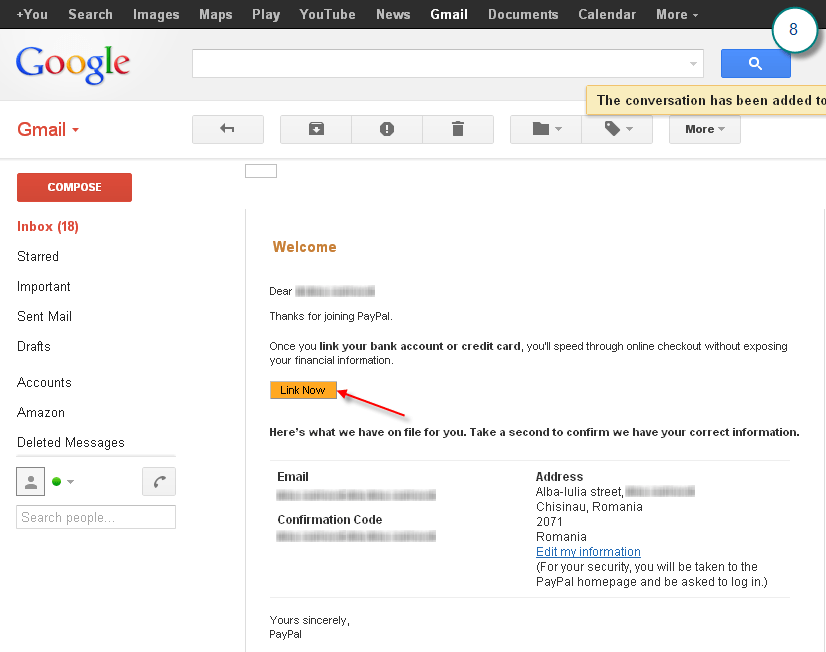826x652 pixels.
Task: Open the Accounts label
Action: 44,382
